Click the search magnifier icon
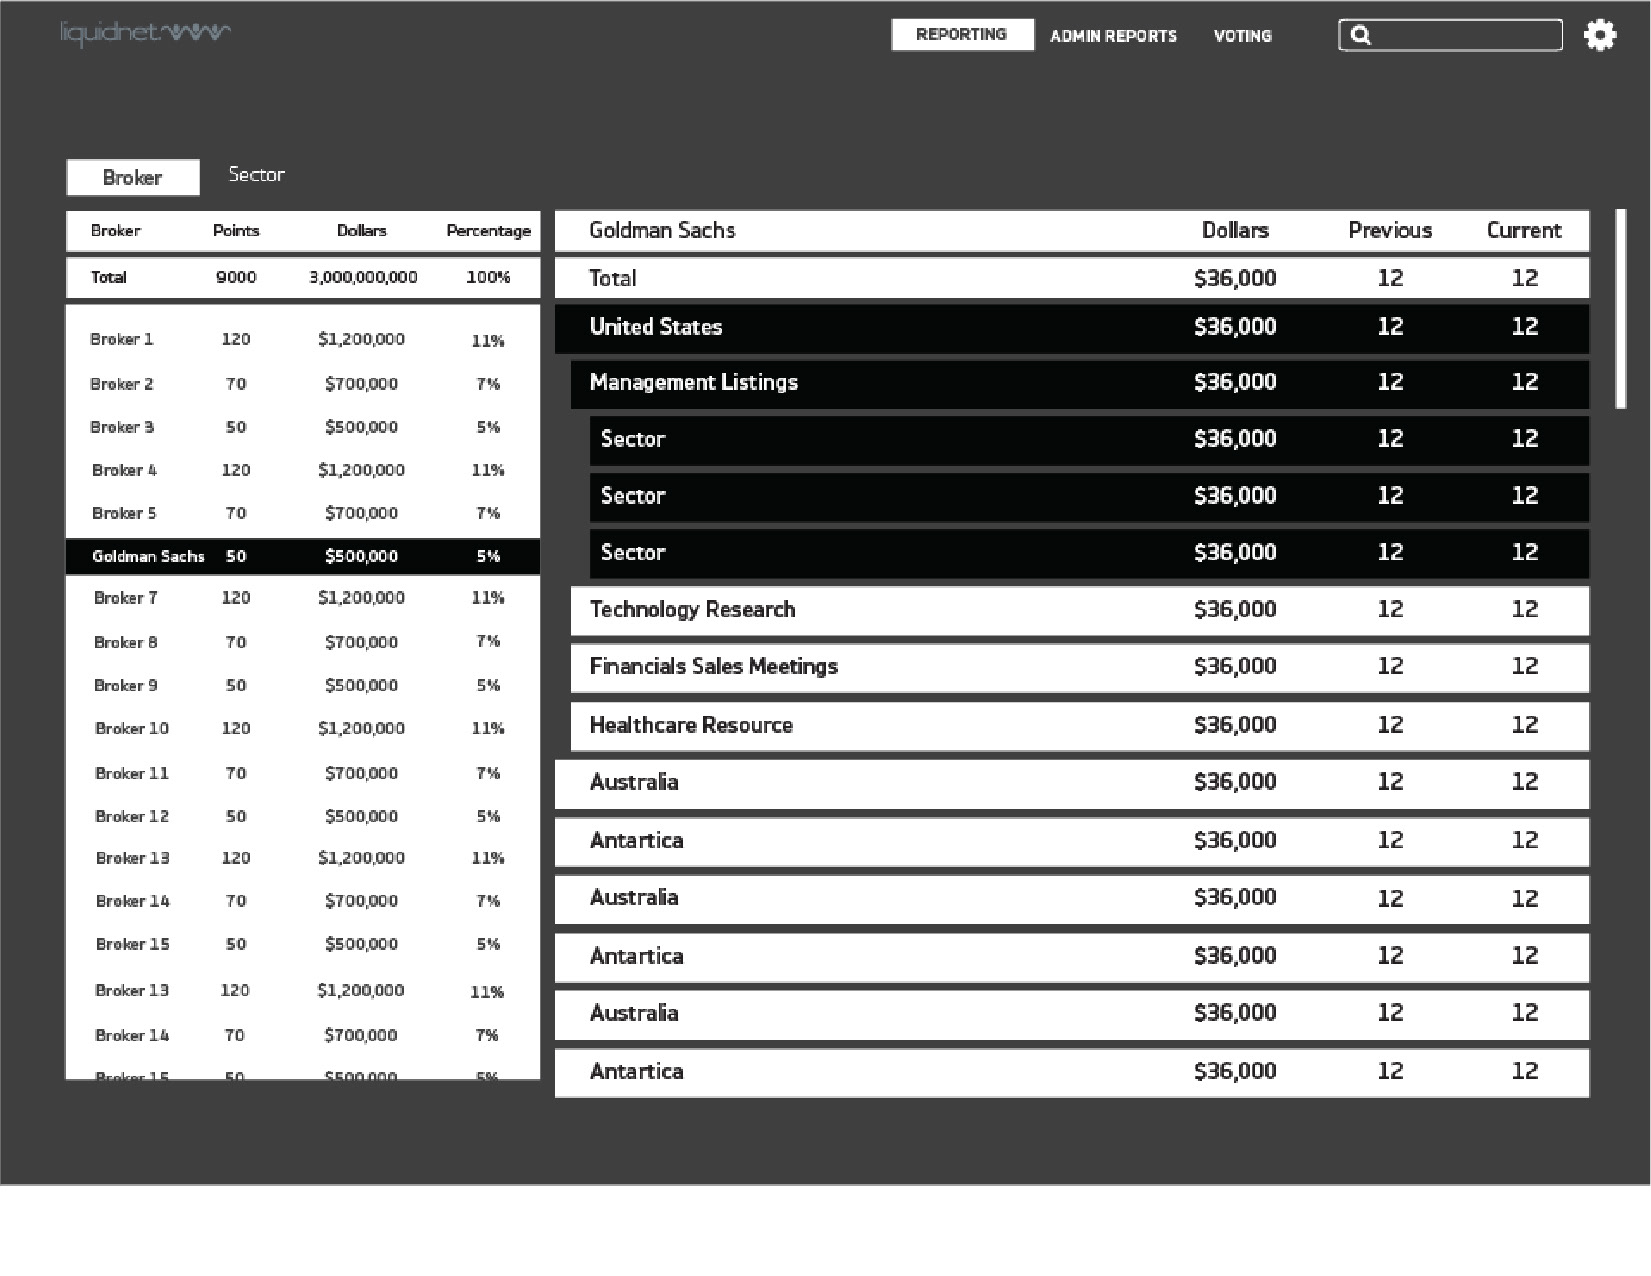The width and height of the screenshot is (1651, 1276). 1360,35
